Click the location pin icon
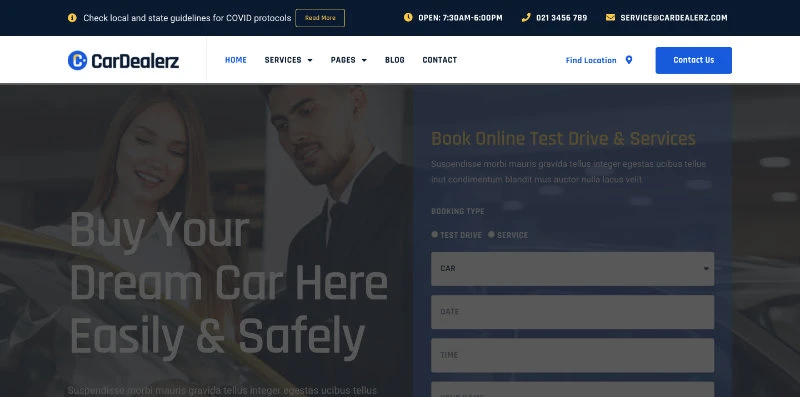 pos(629,60)
